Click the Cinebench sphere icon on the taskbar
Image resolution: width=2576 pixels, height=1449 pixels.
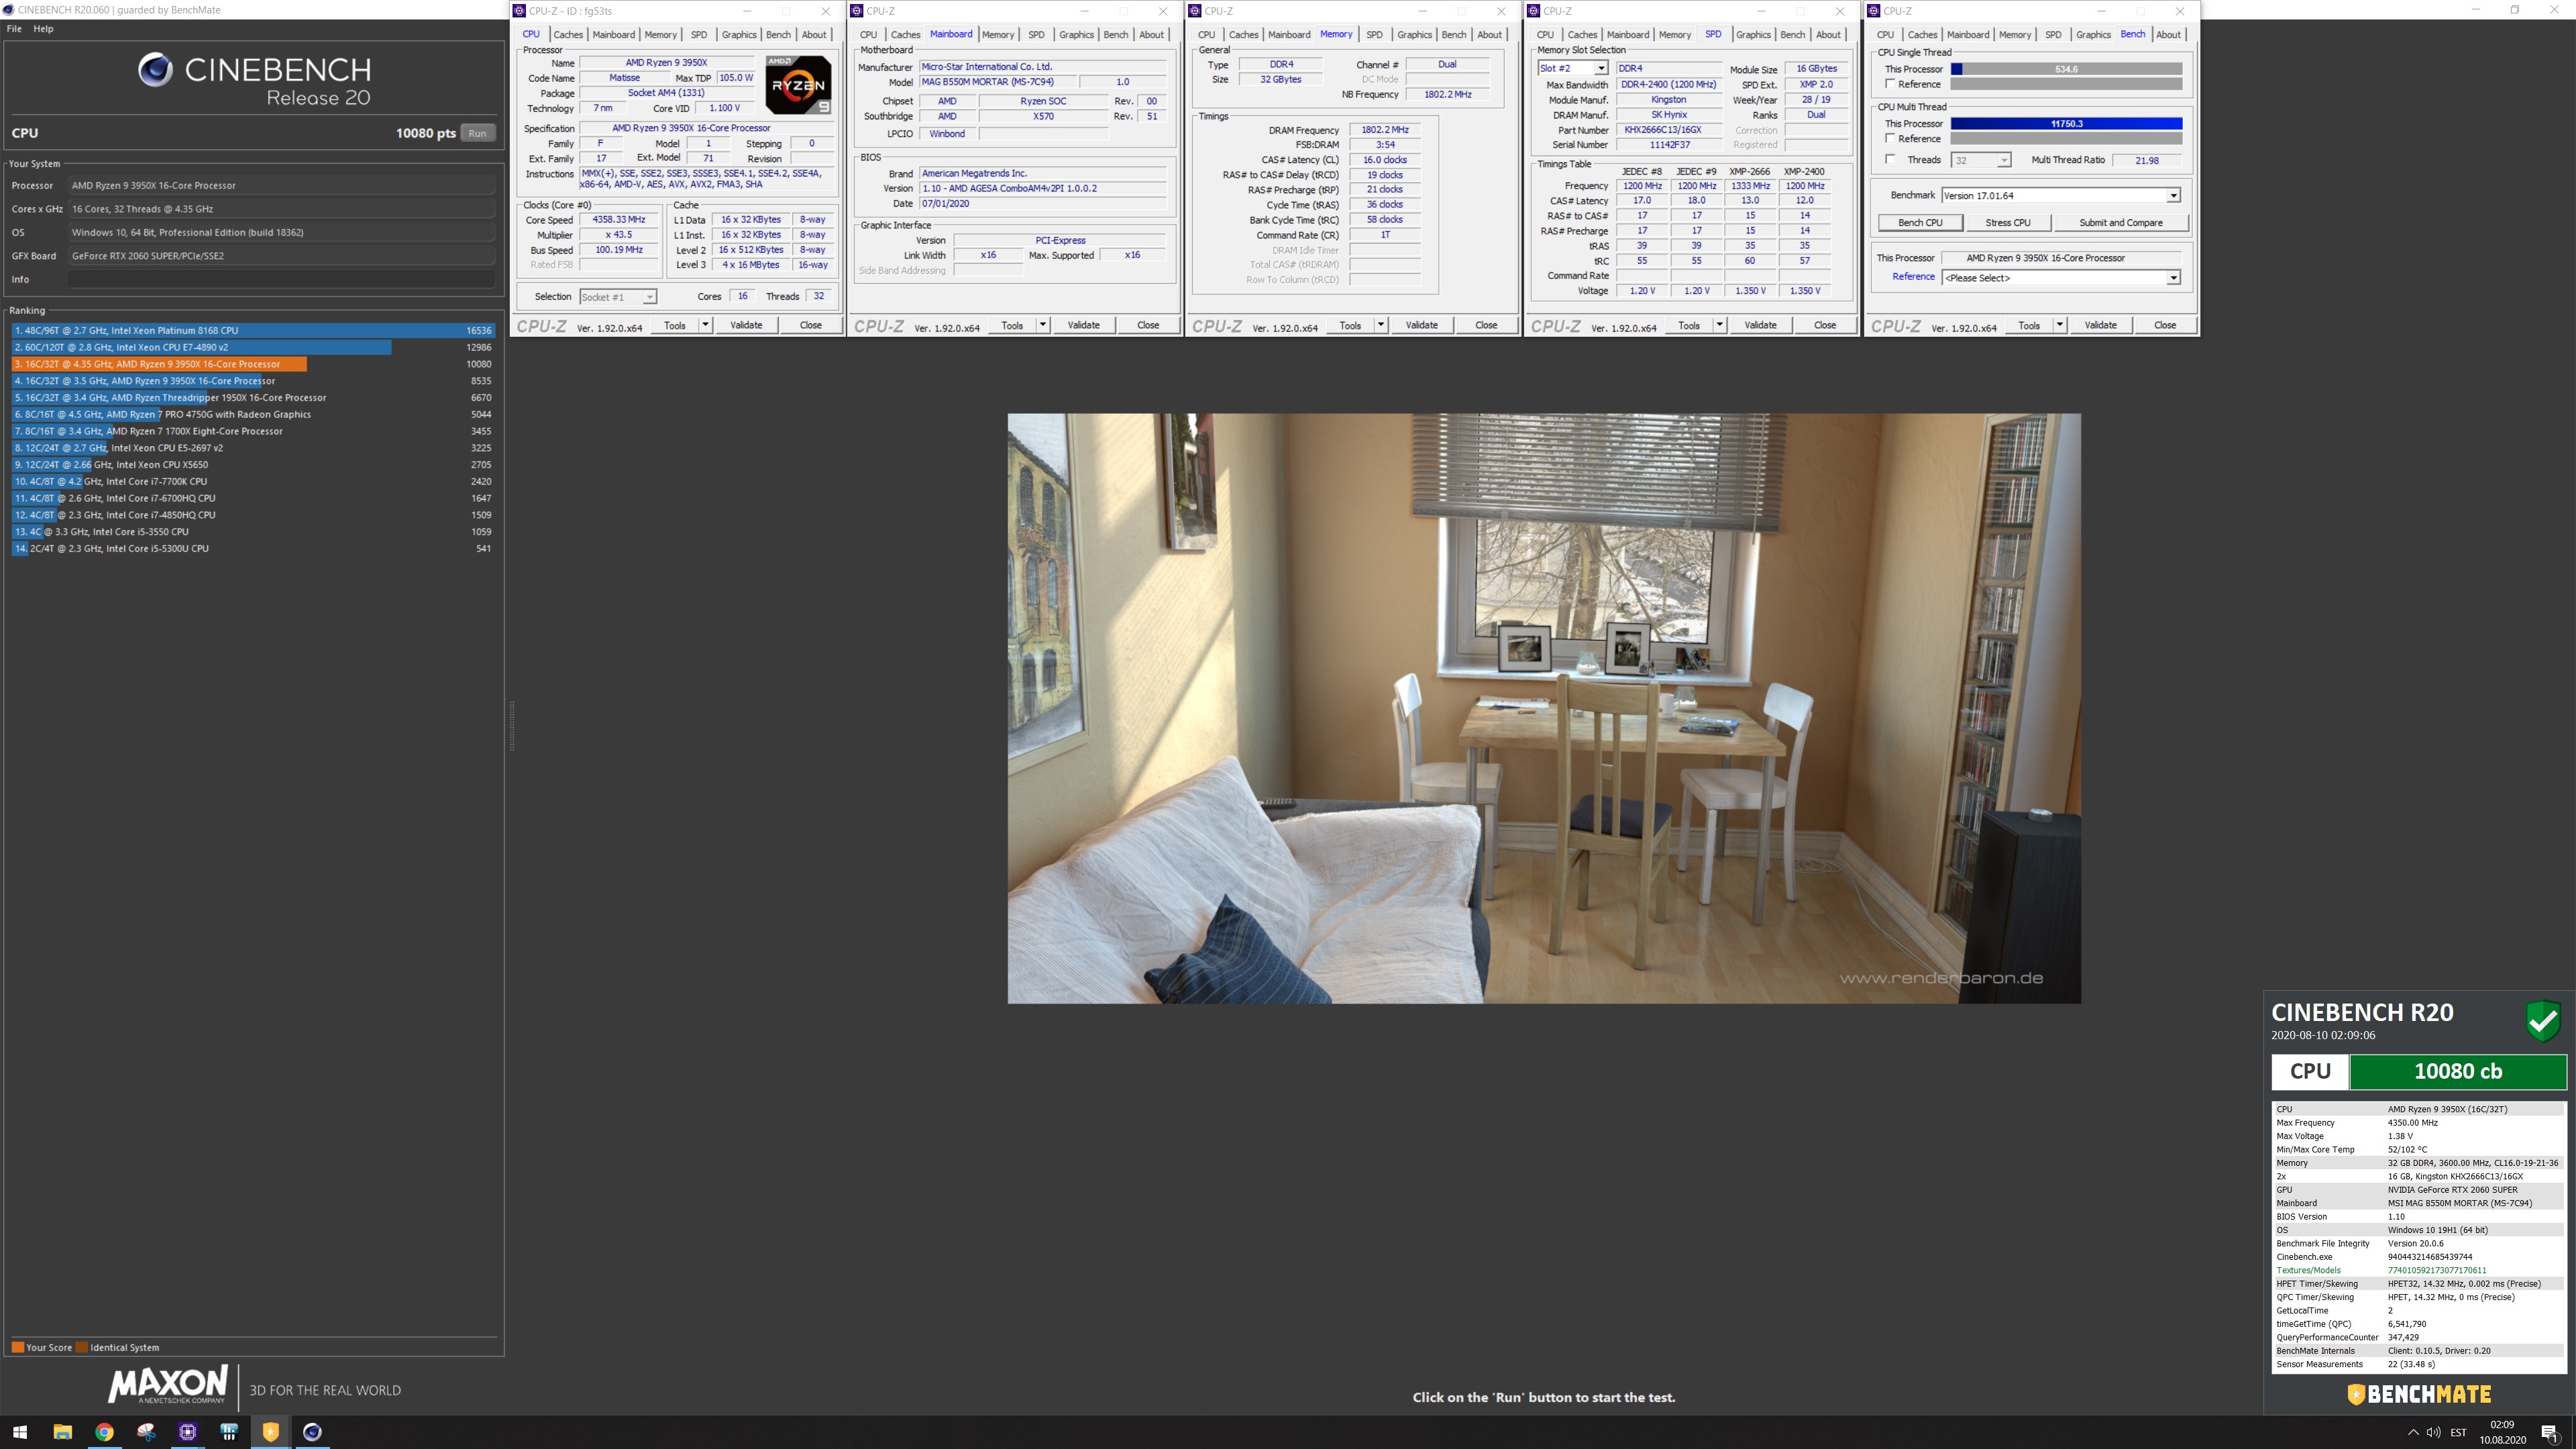pyautogui.click(x=312, y=1431)
